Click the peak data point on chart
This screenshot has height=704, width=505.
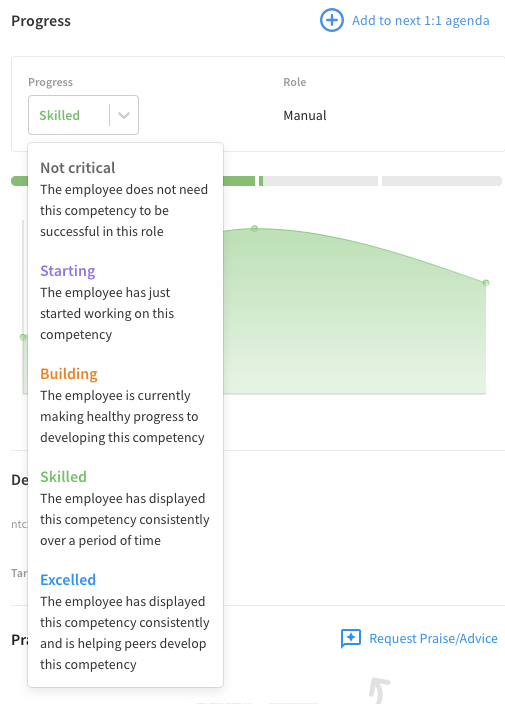click(255, 229)
